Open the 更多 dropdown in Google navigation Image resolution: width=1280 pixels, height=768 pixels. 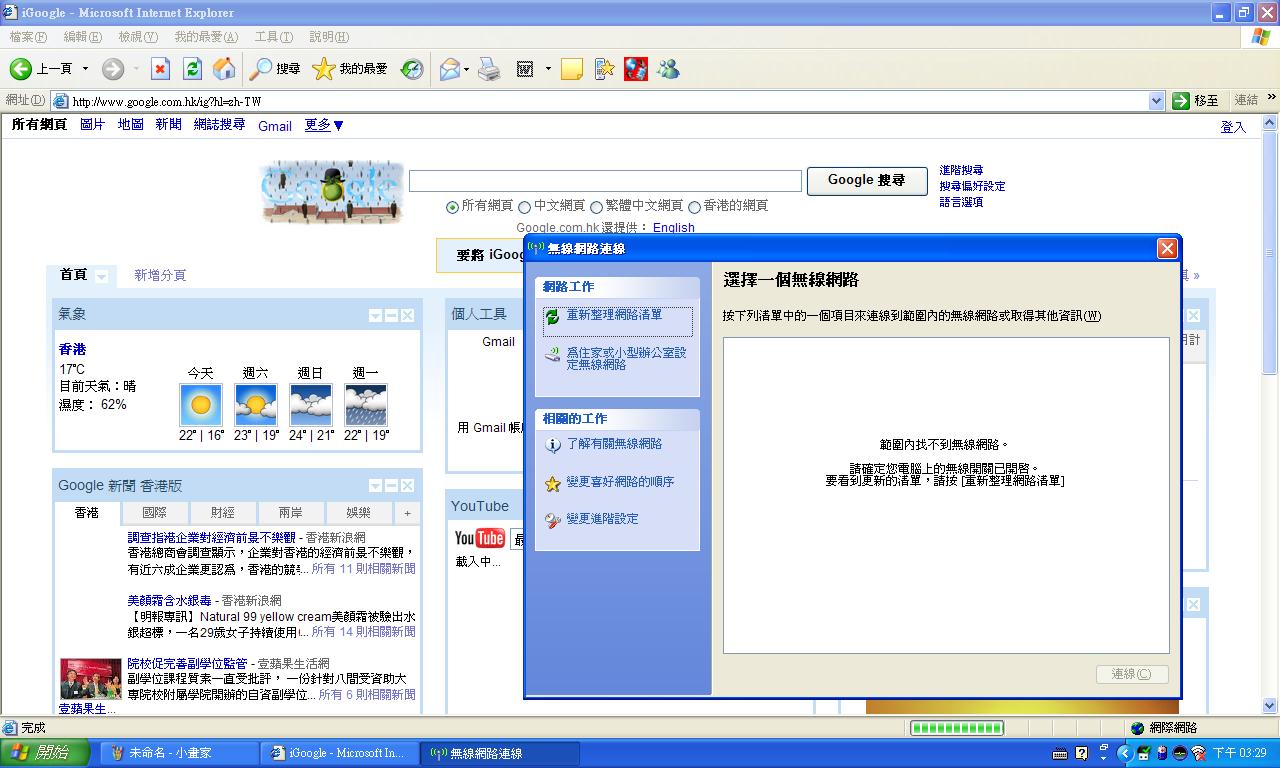[324, 125]
